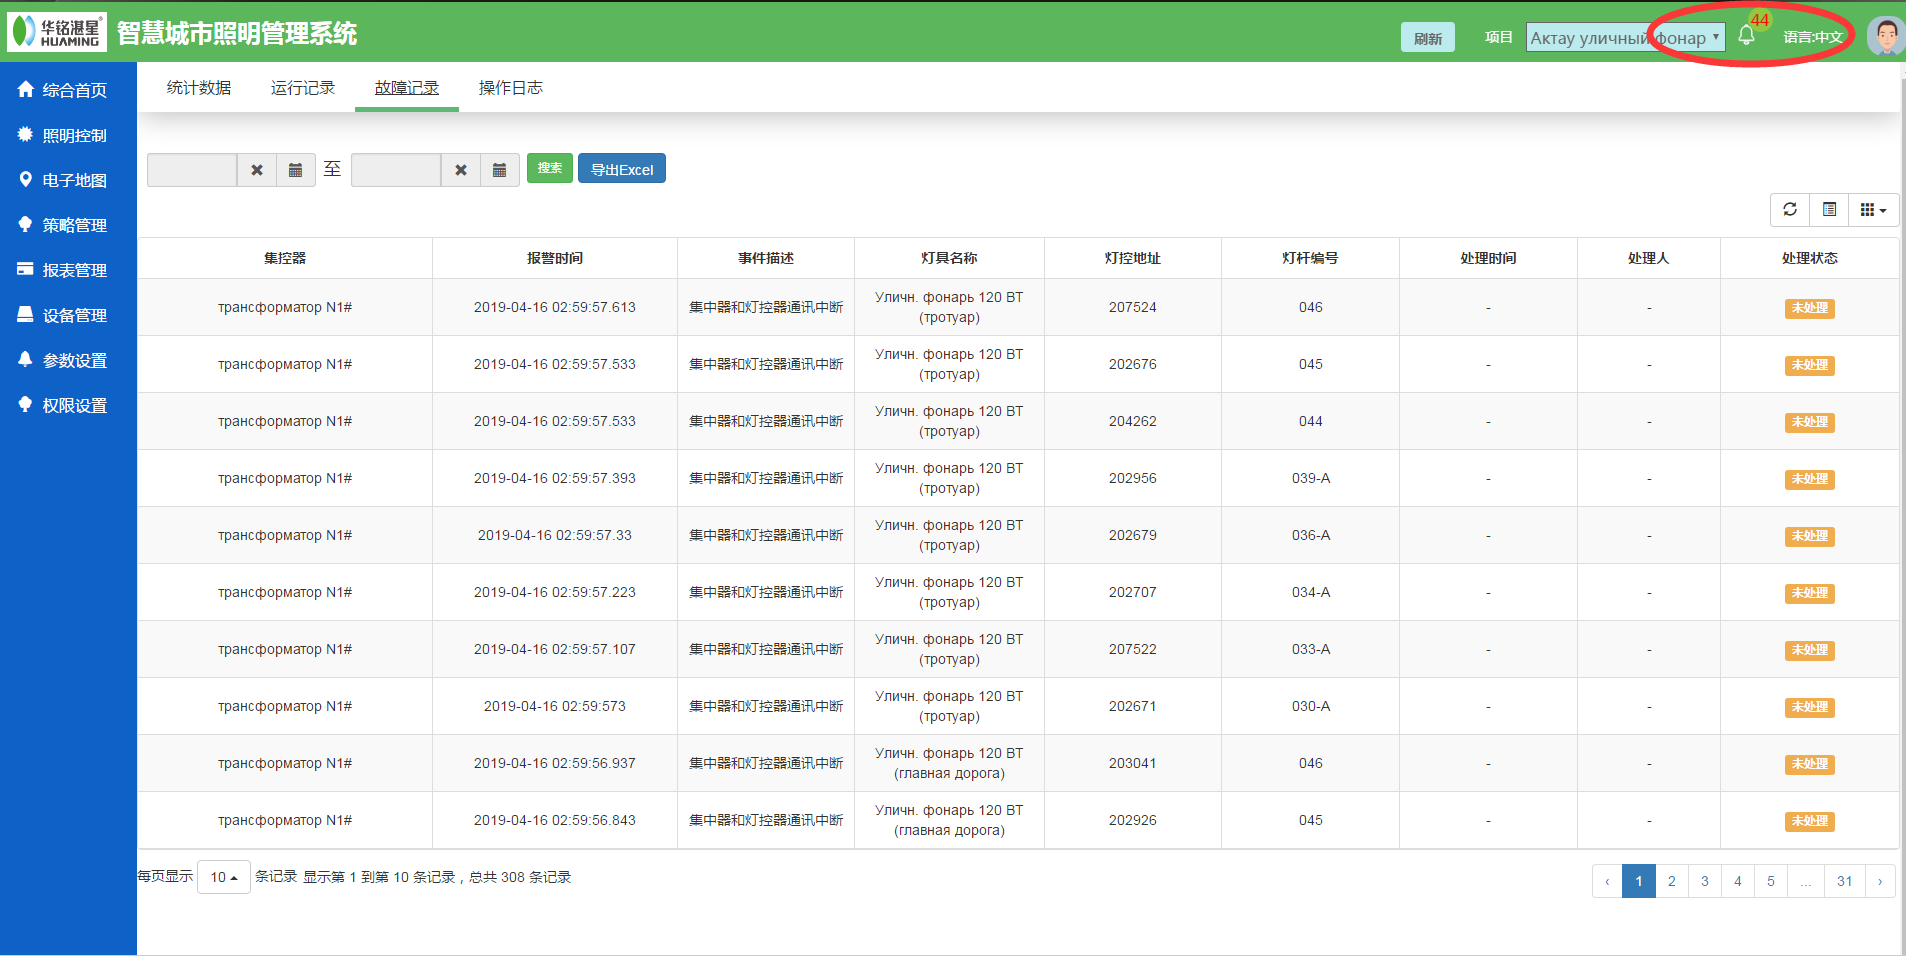Viewport: 1906px width, 956px height.
Task: Click the 报警时间 column header
Action: (555, 258)
